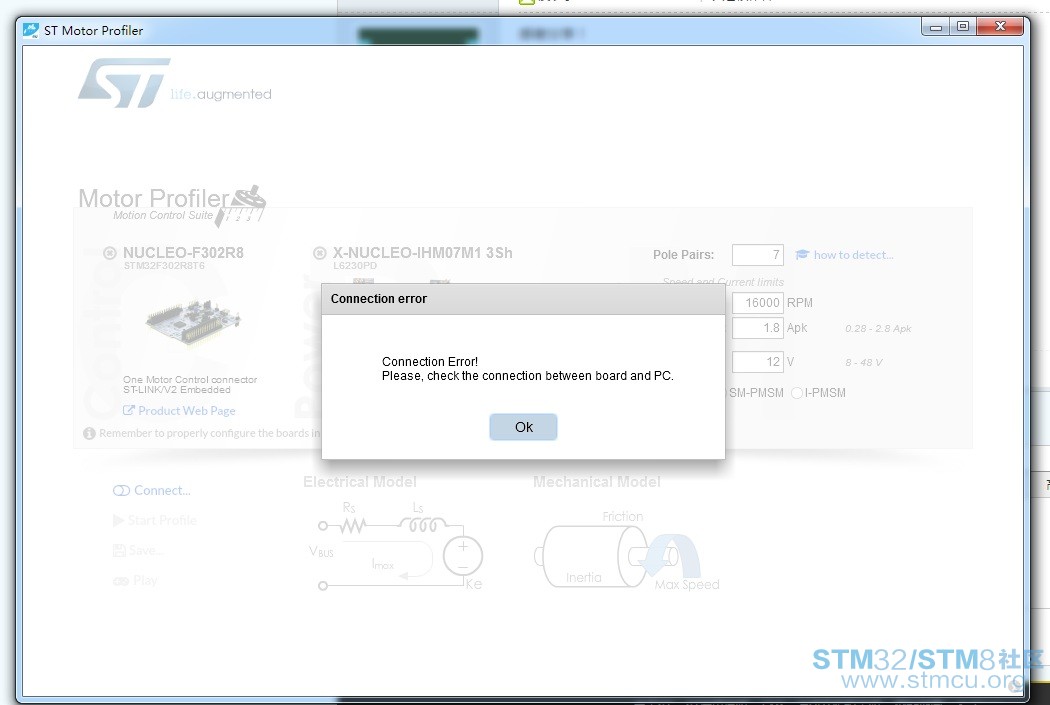The height and width of the screenshot is (705, 1050).
Task: Click the ST logo at top left
Action: (x=124, y=83)
